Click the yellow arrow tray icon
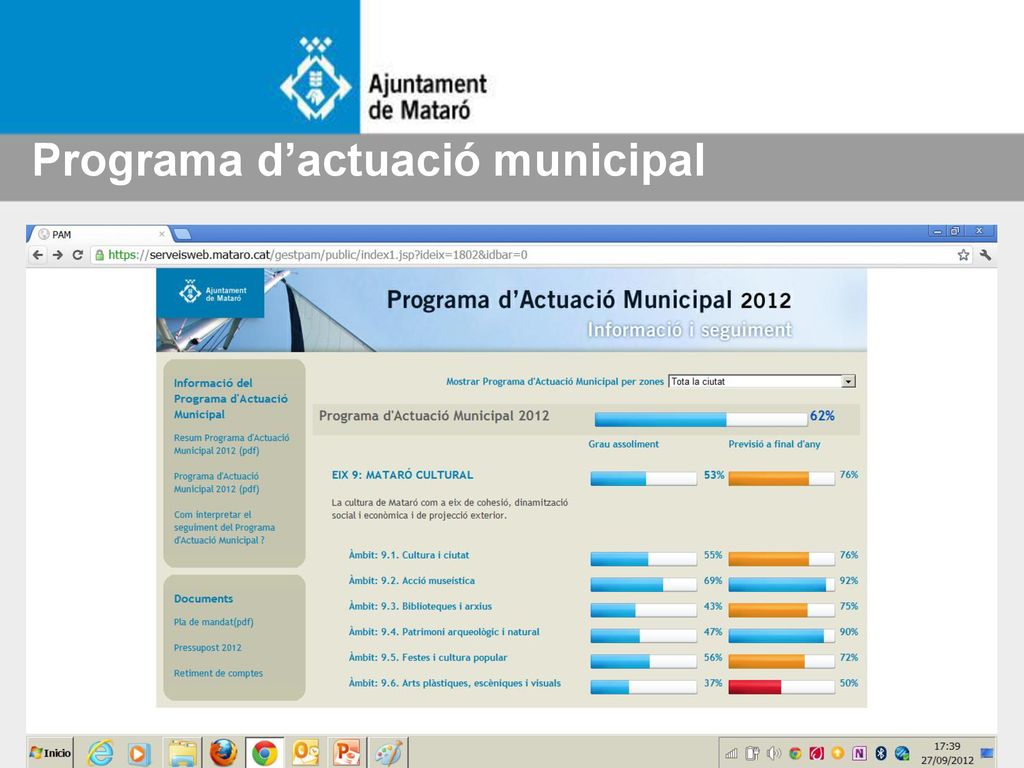This screenshot has height=768, width=1024. coord(838,754)
